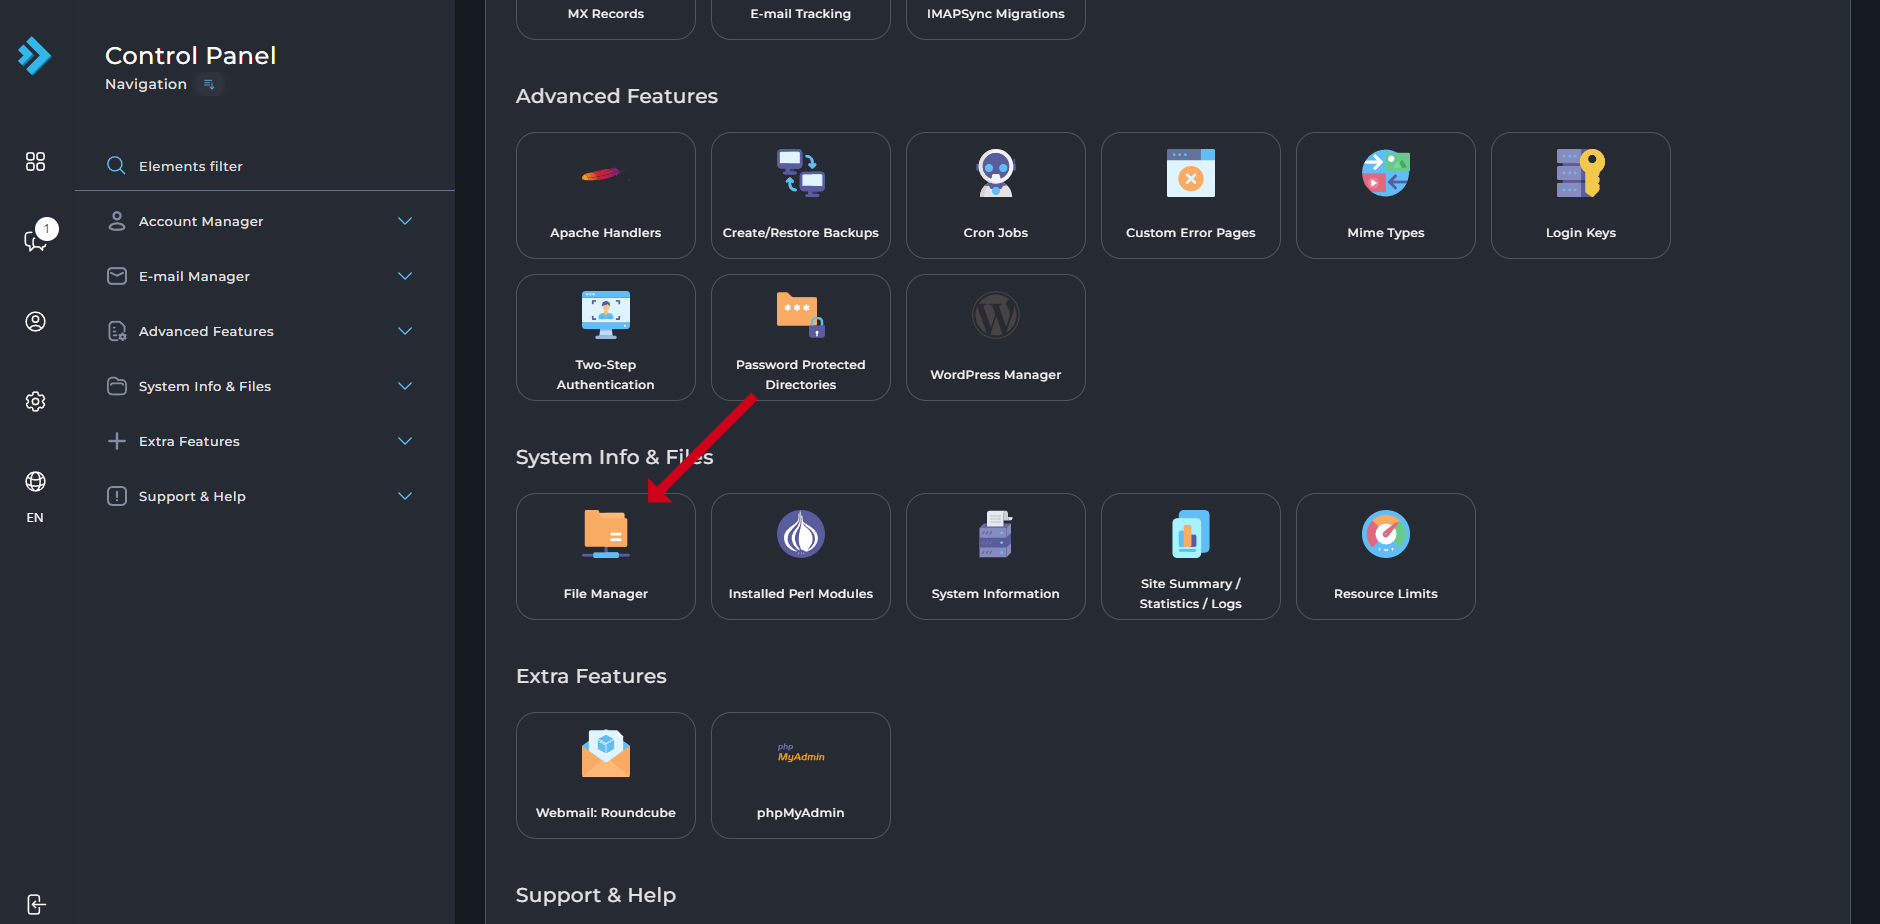Open MX Records button
This screenshot has height=924, width=1880.
pyautogui.click(x=605, y=14)
